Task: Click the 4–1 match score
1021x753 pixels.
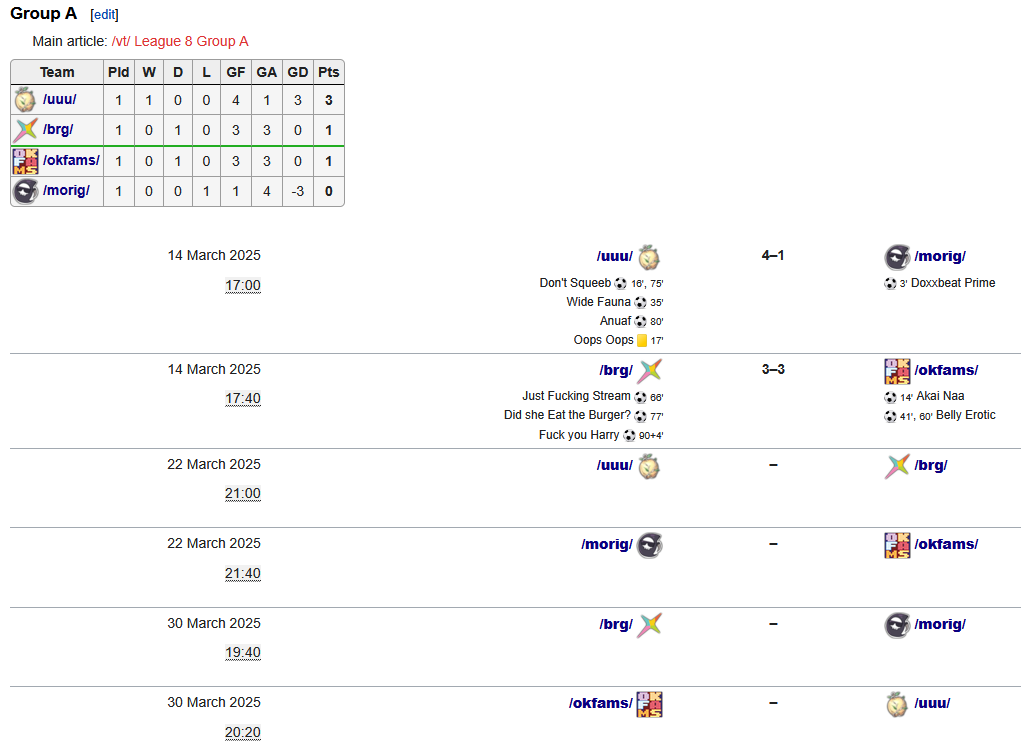Action: pos(772,256)
